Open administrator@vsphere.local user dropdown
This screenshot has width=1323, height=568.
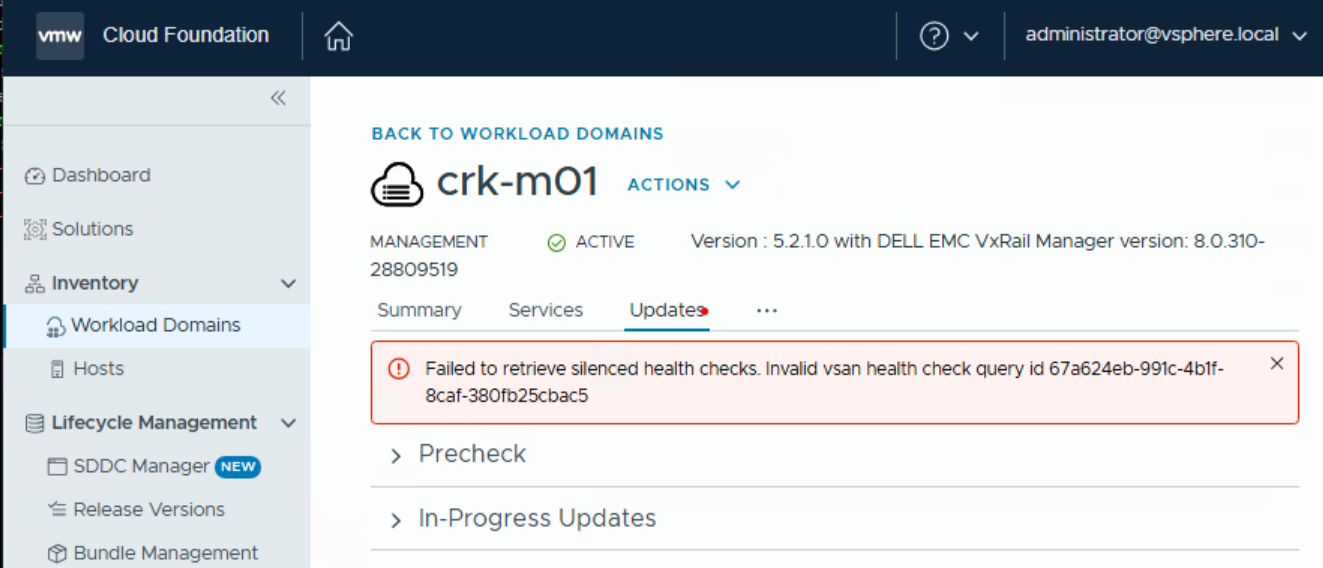coord(1165,35)
